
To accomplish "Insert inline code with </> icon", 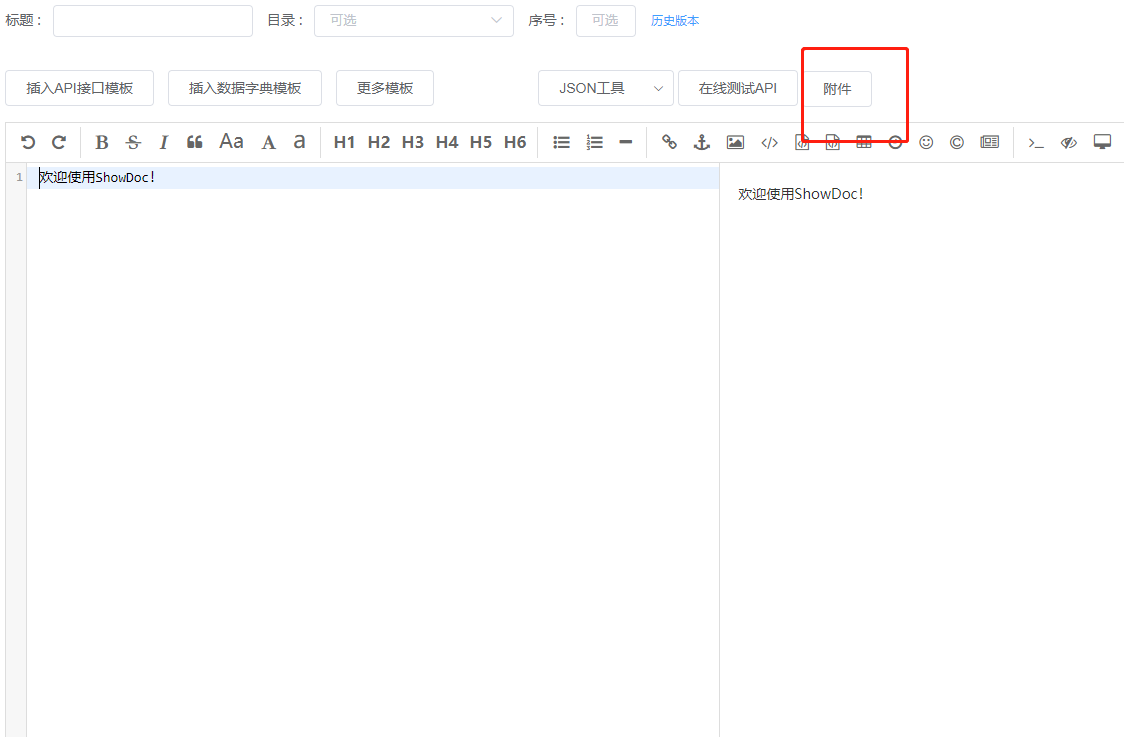I will pos(769,142).
